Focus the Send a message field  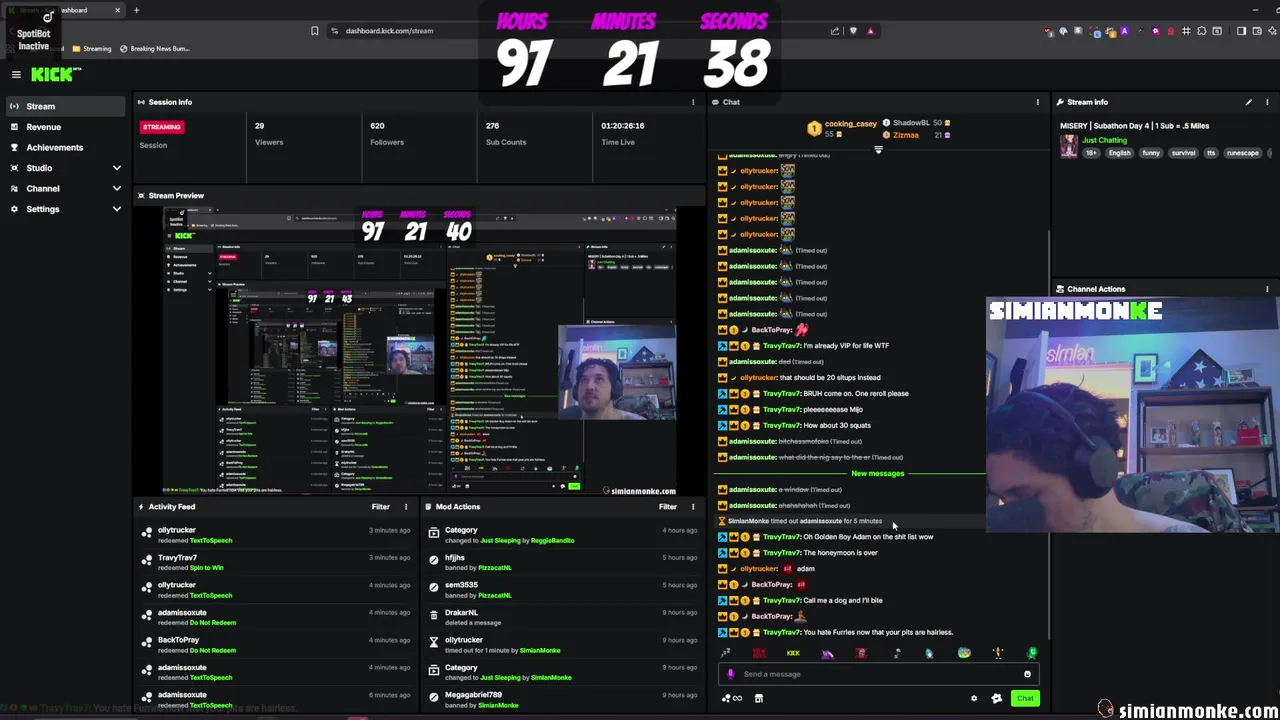click(878, 674)
